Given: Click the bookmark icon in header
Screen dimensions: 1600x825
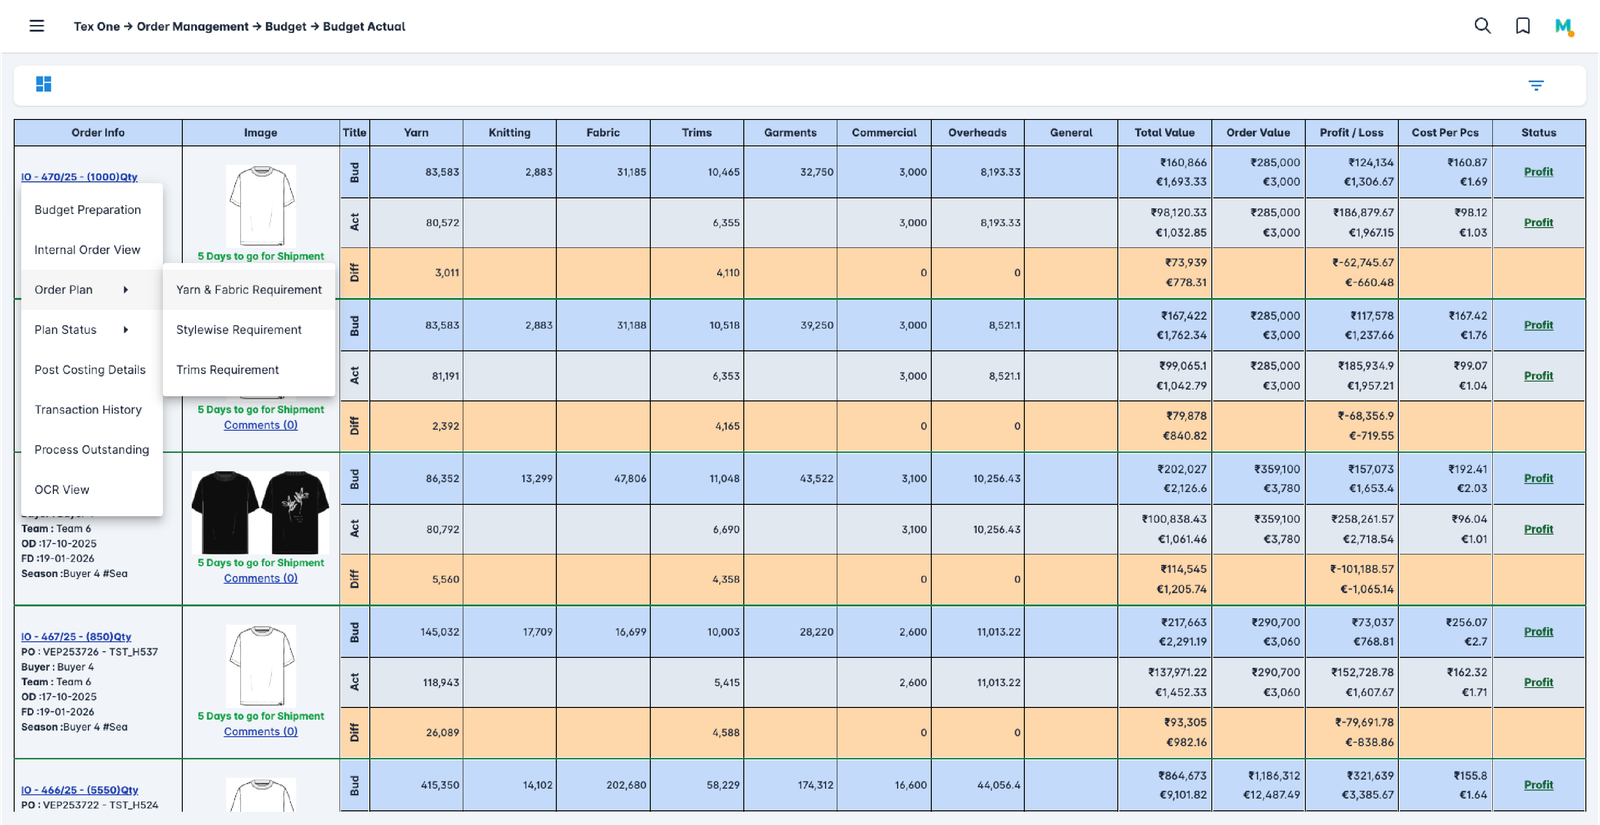Looking at the screenshot, I should (1522, 26).
